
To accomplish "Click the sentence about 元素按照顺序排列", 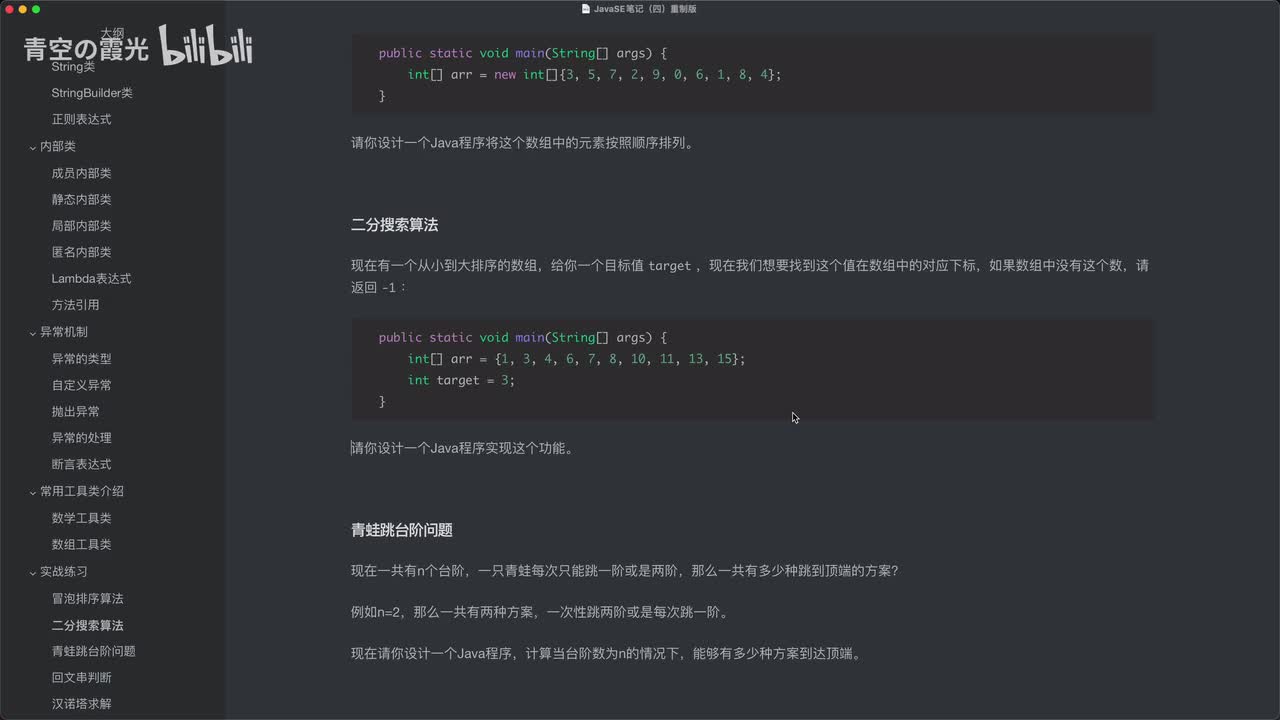I will point(522,143).
